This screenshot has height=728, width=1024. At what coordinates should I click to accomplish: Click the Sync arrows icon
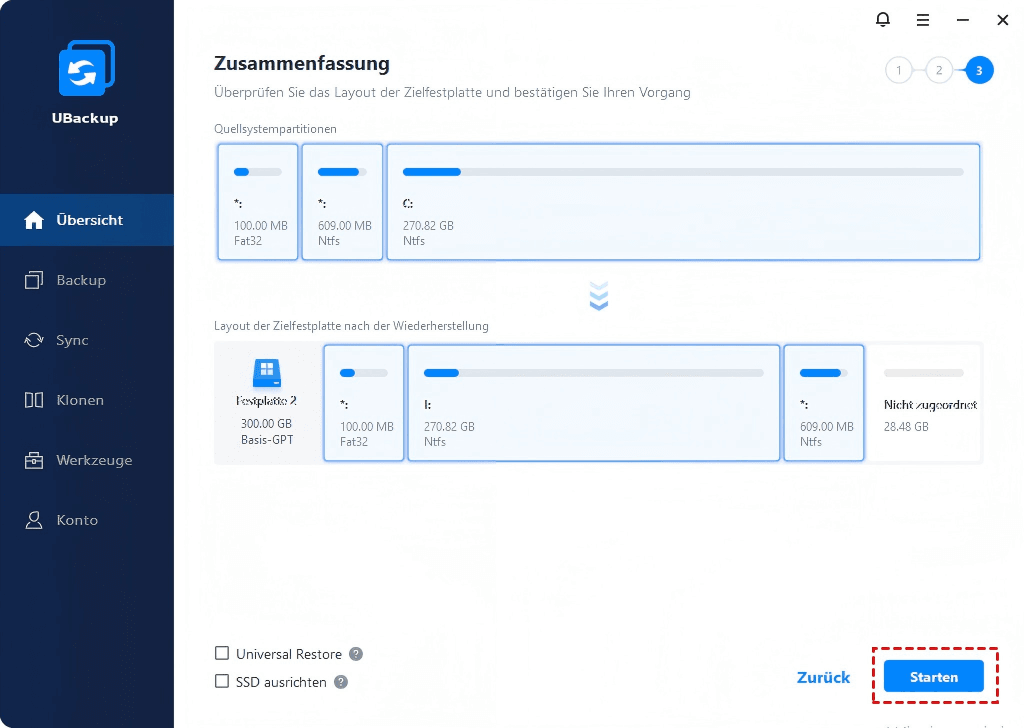(34, 340)
